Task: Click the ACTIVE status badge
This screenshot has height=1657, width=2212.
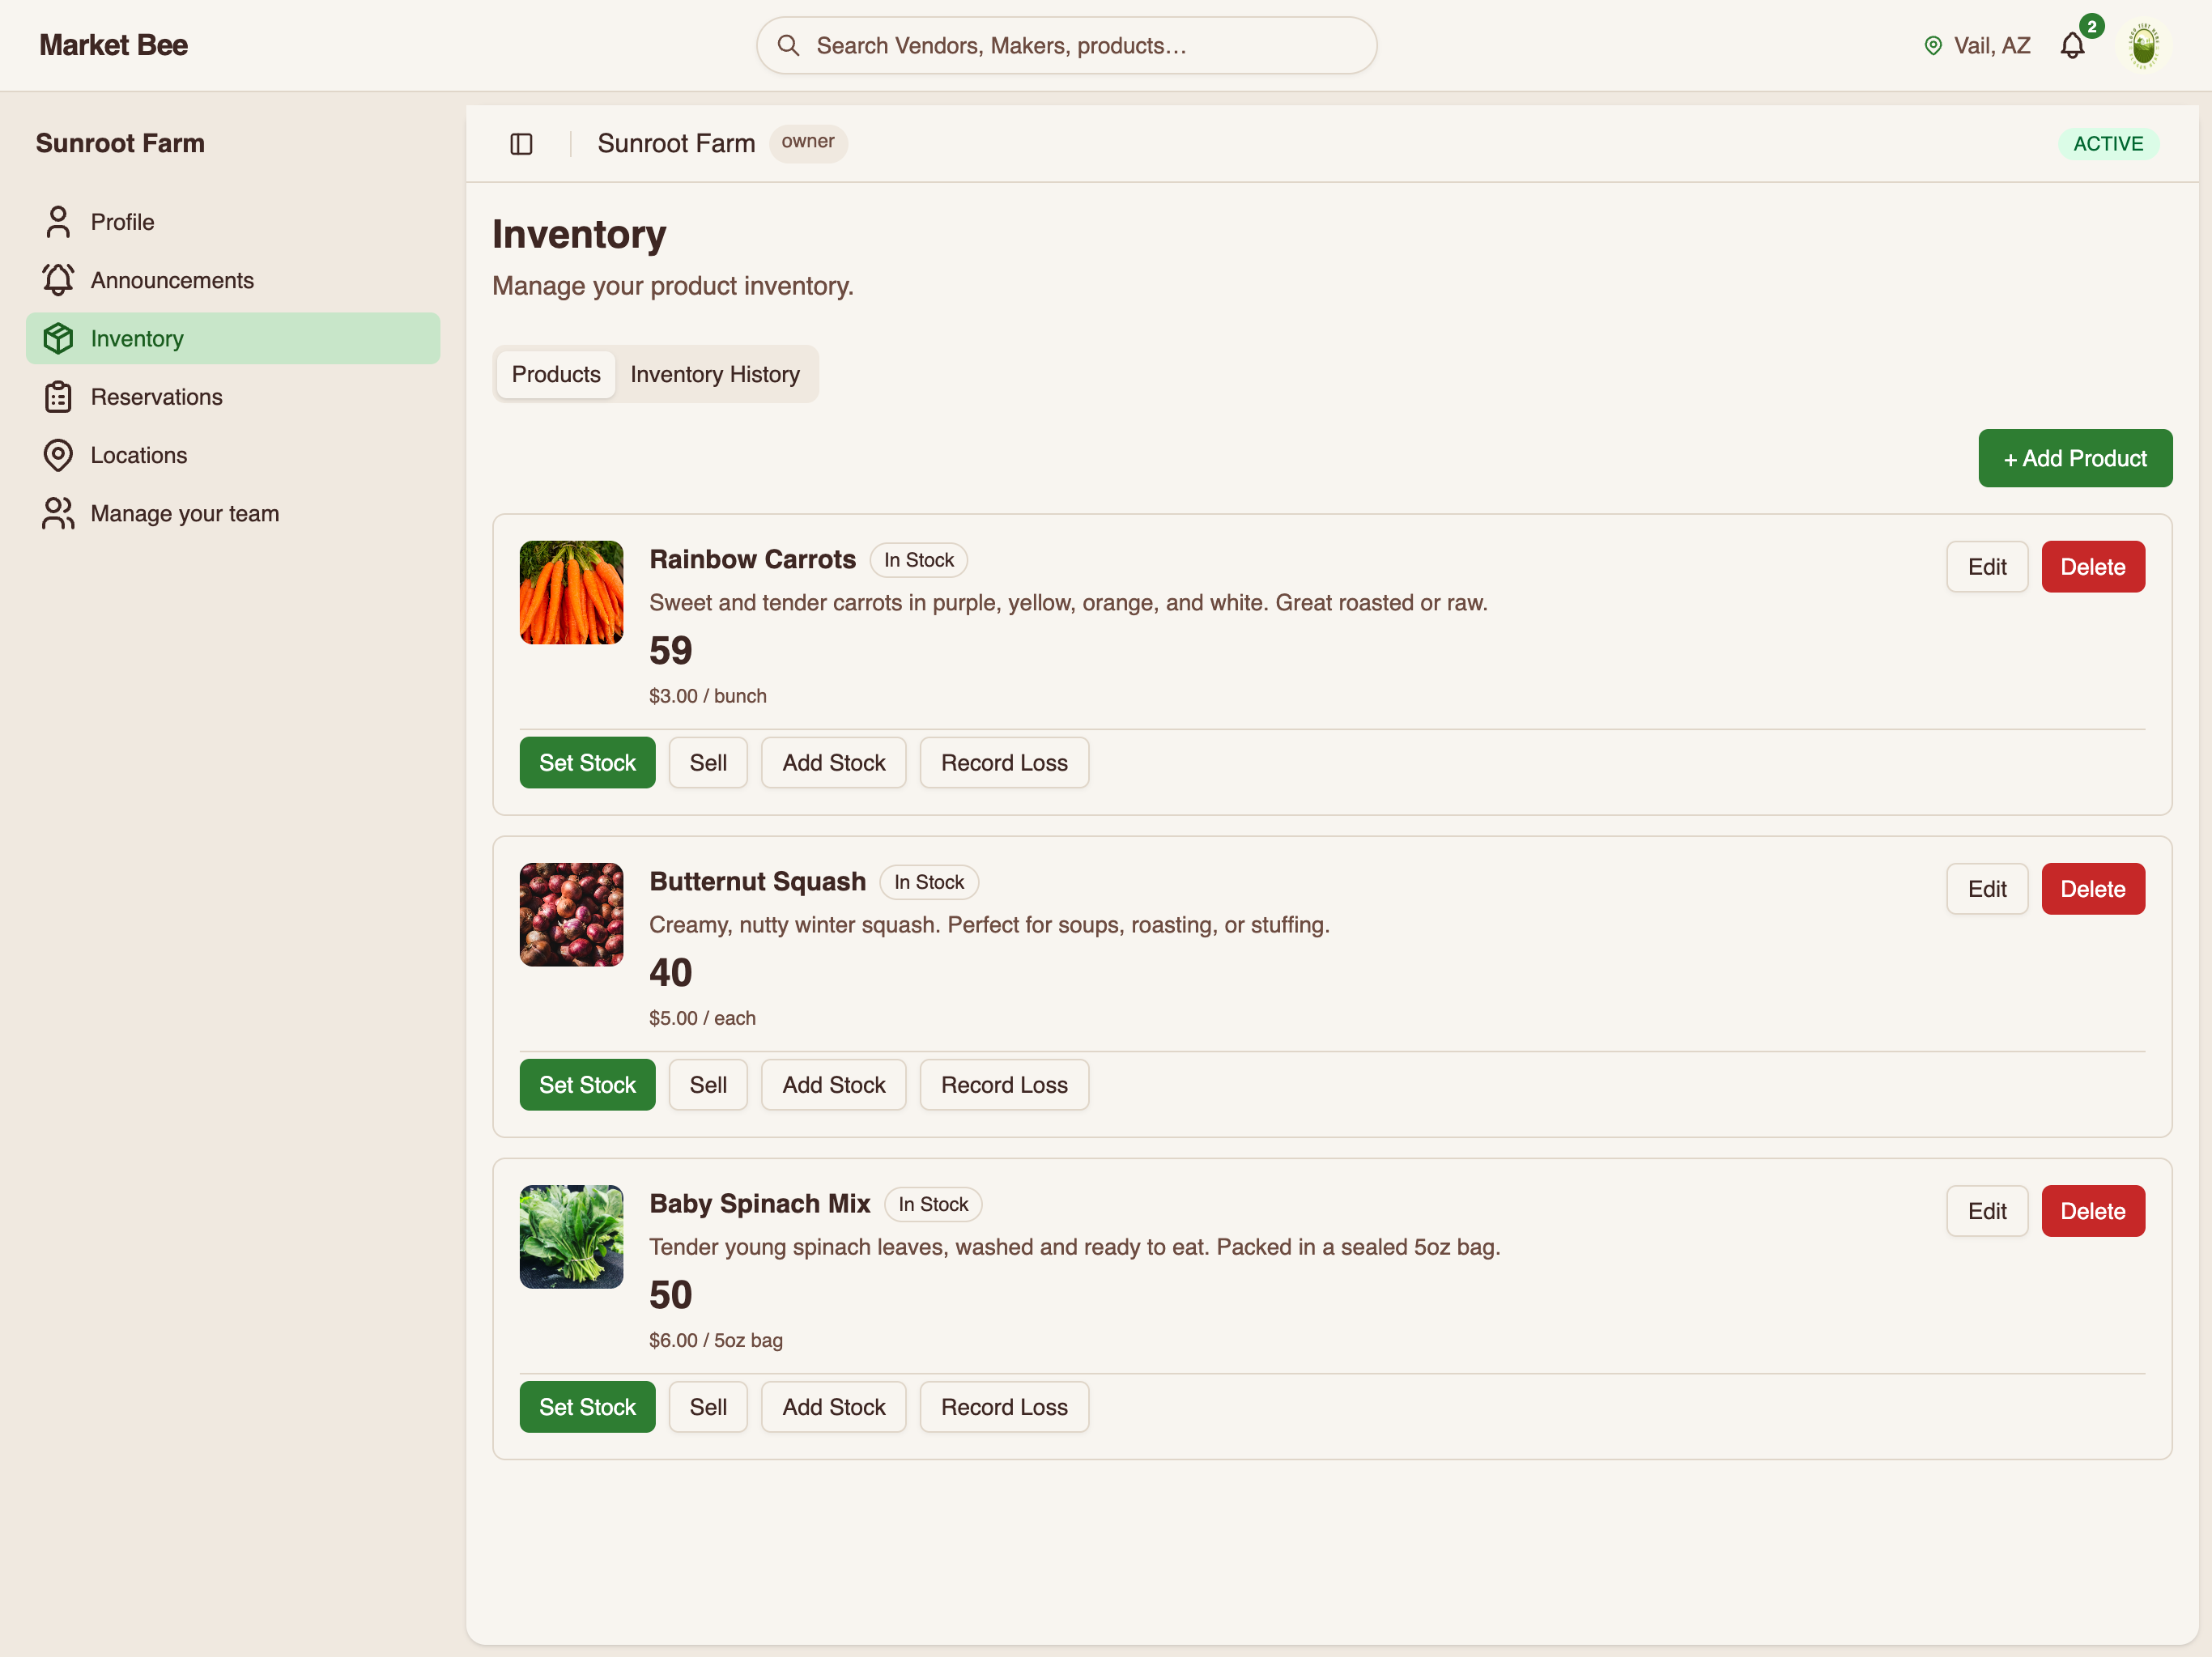Action: (2108, 144)
